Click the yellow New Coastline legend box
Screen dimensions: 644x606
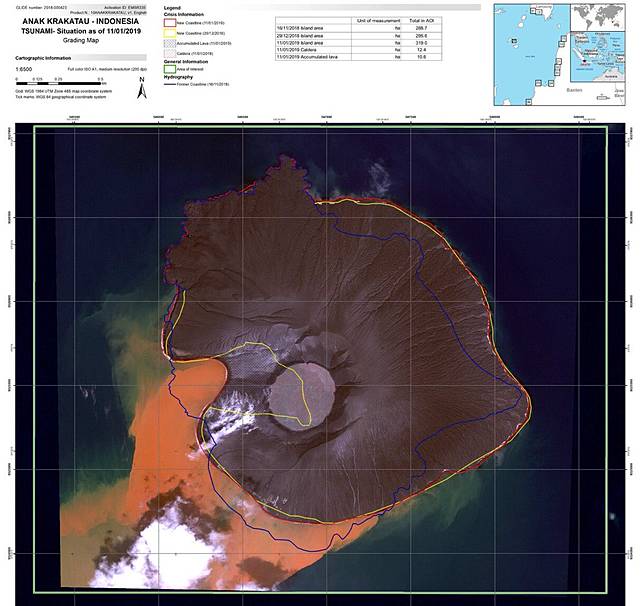click(x=170, y=33)
